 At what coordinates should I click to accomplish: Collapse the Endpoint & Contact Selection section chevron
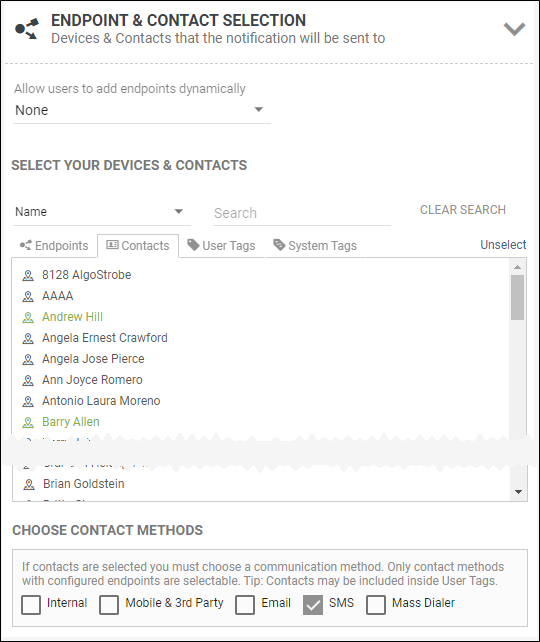pyautogui.click(x=514, y=29)
